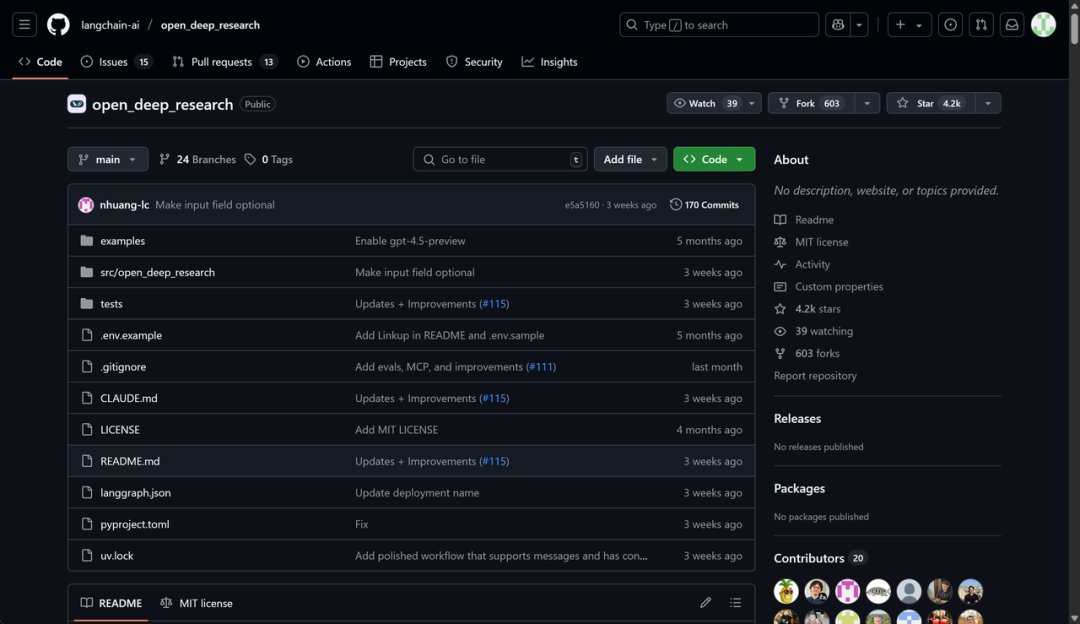This screenshot has width=1080, height=624.
Task: Open src/open_deep_research folder
Action: 158,272
